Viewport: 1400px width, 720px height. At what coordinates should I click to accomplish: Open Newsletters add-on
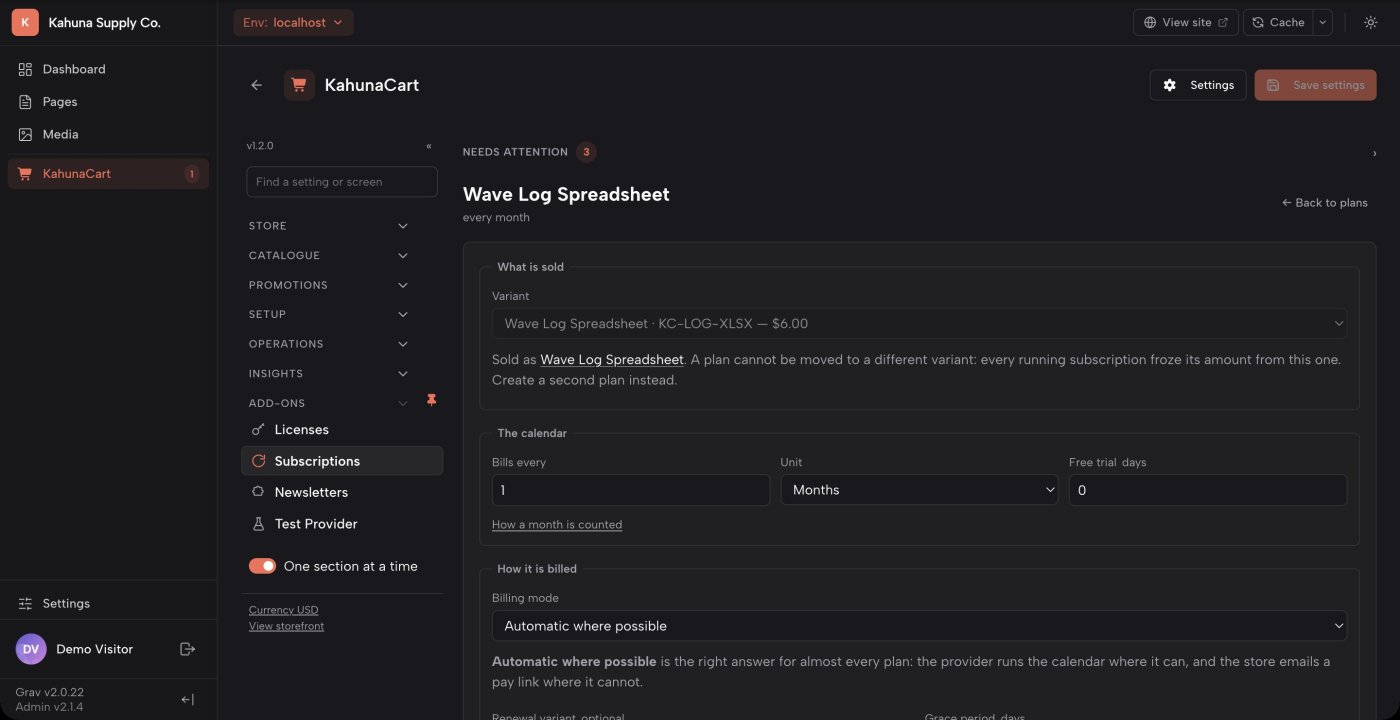pos(342,492)
